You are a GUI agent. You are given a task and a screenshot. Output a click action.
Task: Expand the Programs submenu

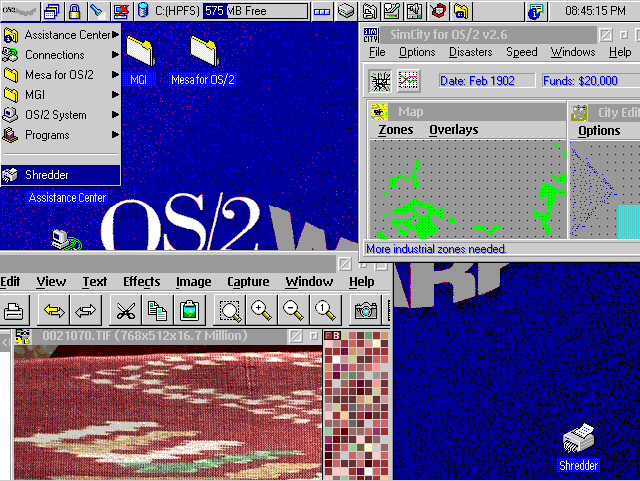point(60,135)
